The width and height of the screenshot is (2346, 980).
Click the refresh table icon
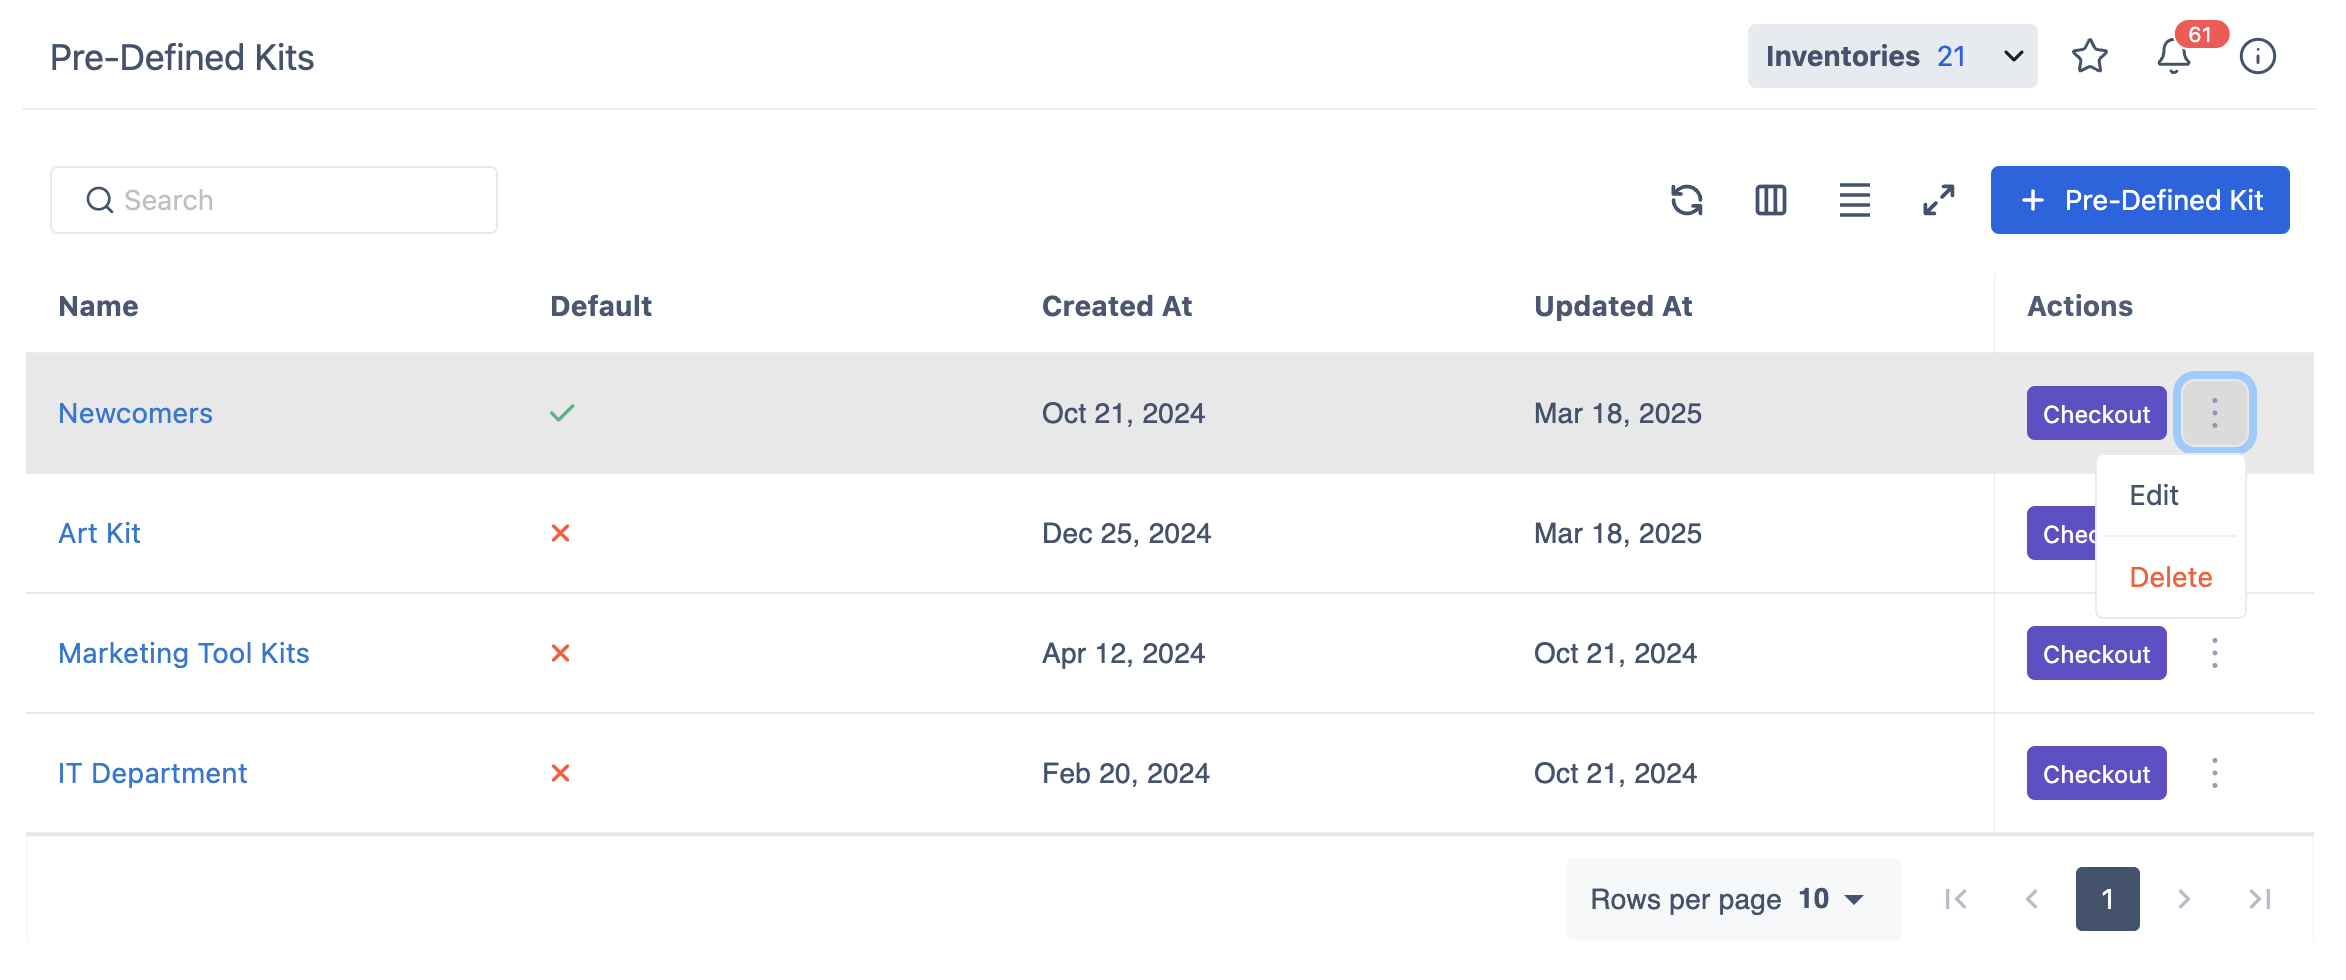coord(1686,200)
